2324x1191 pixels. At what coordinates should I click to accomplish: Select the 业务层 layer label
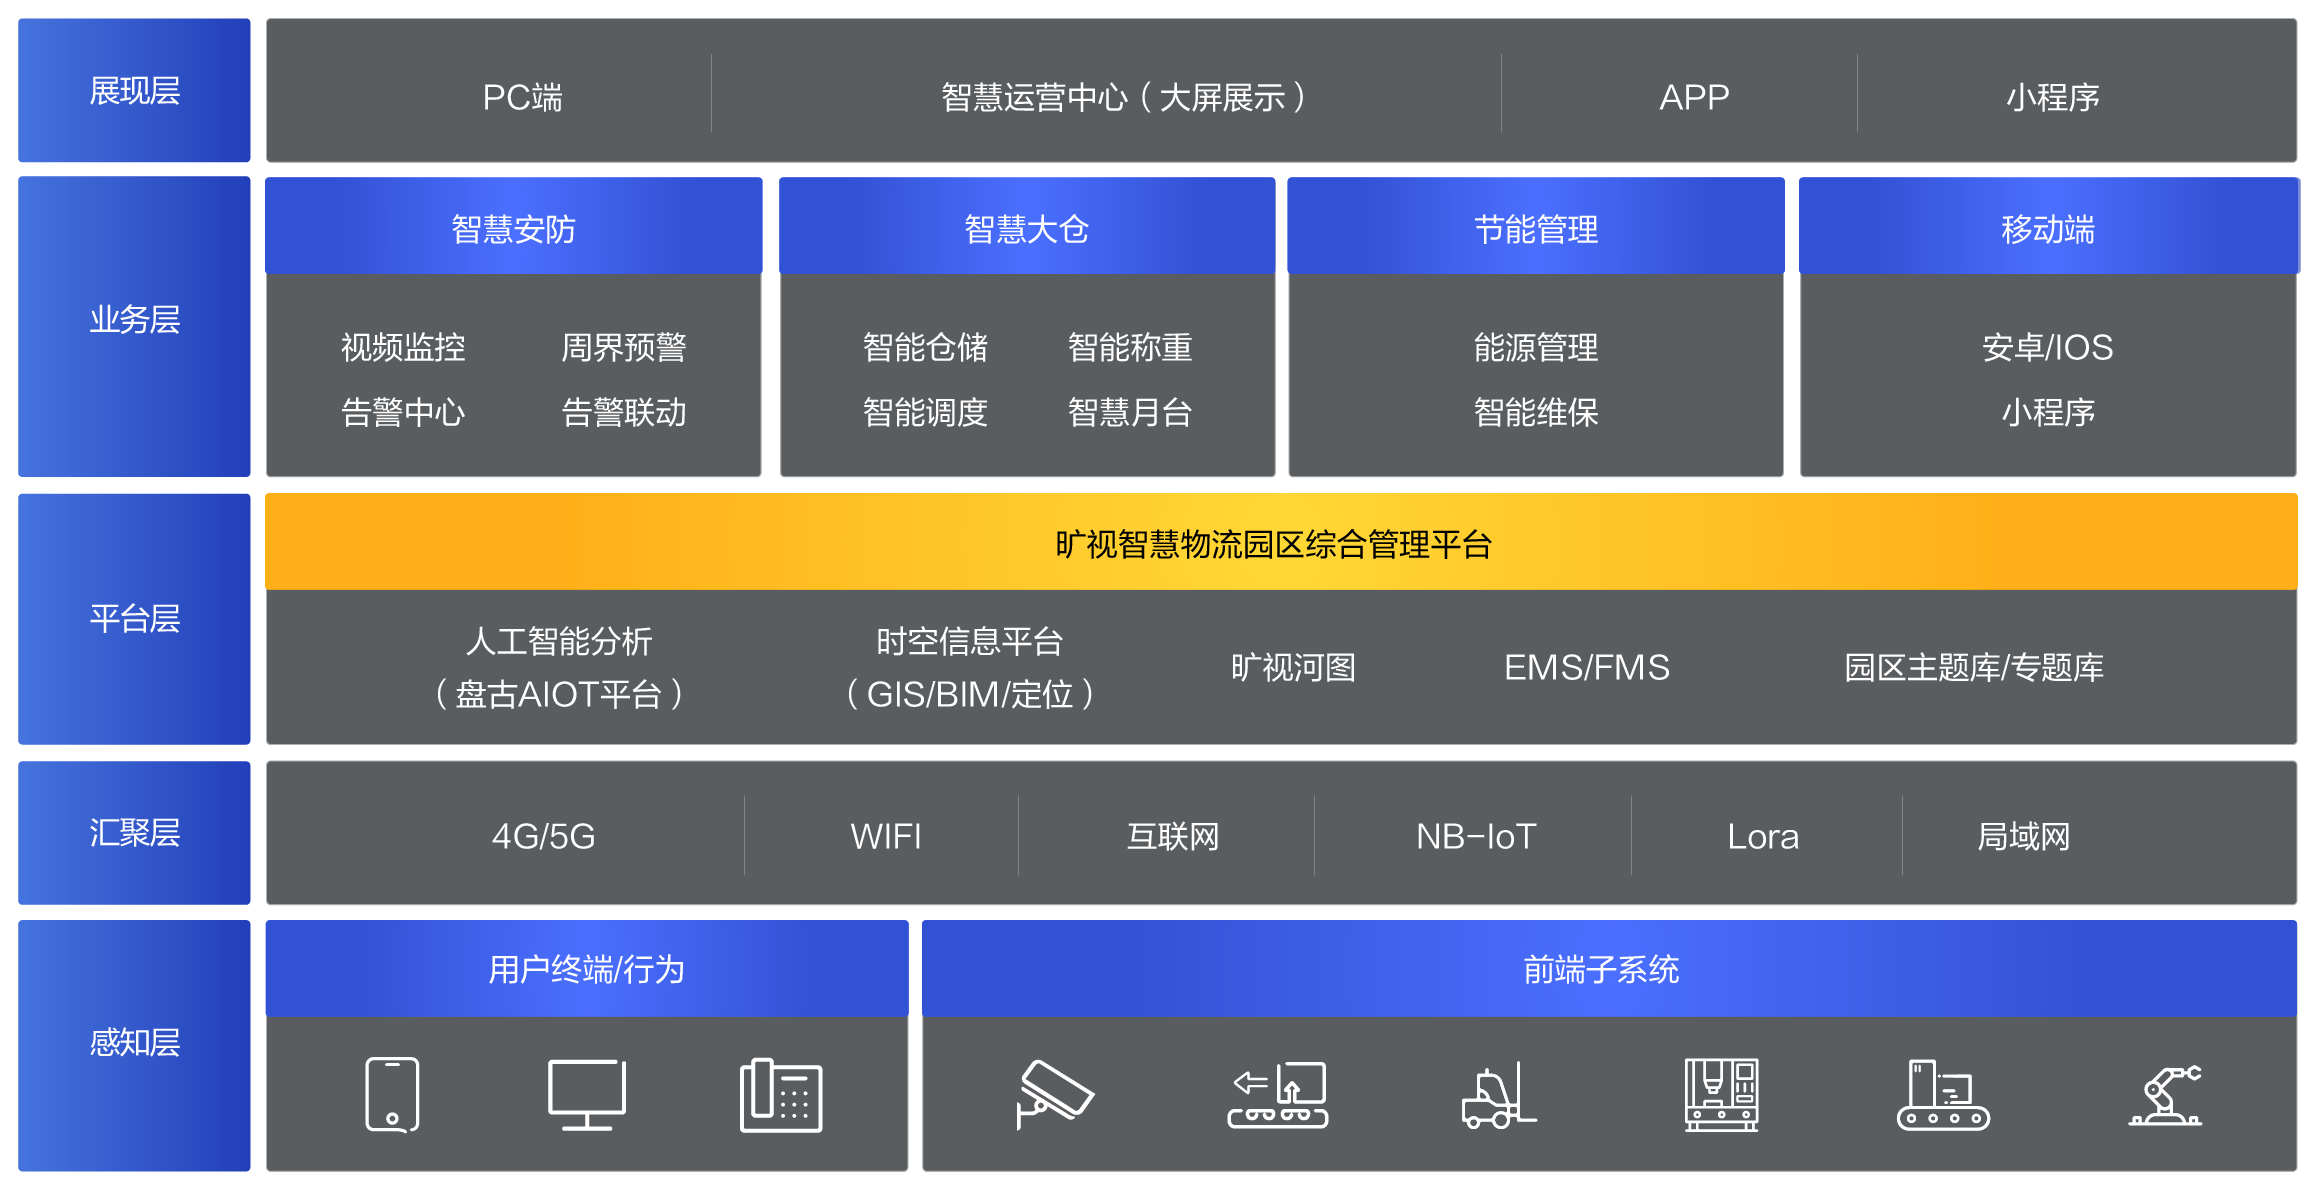(x=134, y=326)
